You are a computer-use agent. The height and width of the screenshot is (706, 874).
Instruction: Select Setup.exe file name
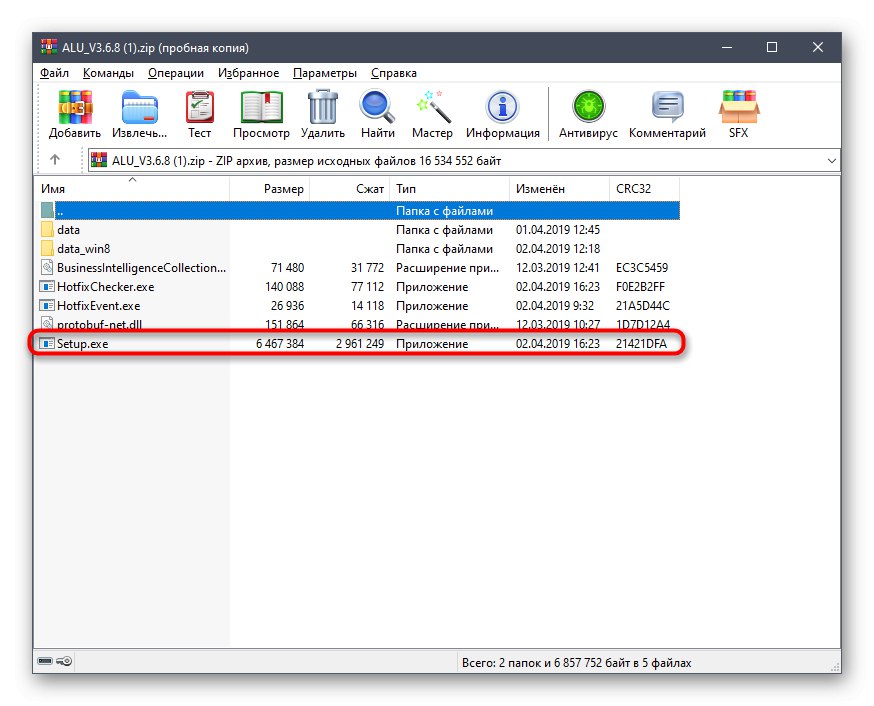82,343
